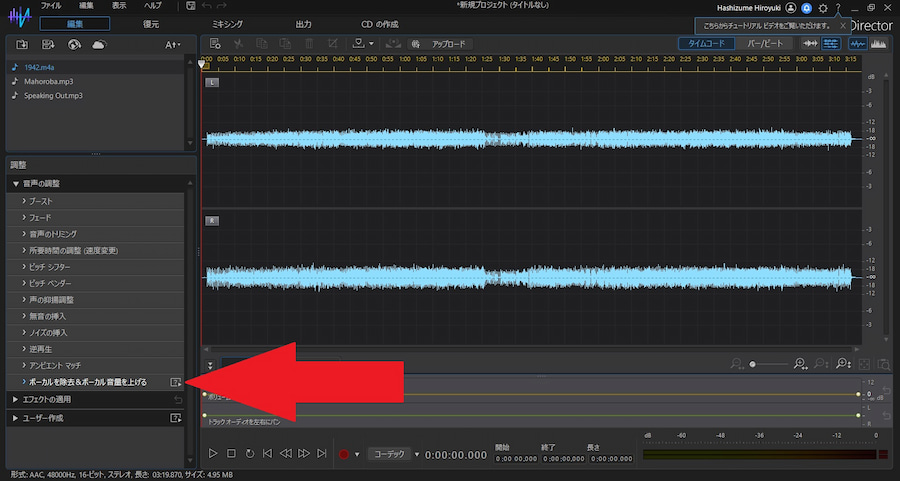Open the 表示 menu
The width and height of the screenshot is (900, 481).
coord(119,6)
